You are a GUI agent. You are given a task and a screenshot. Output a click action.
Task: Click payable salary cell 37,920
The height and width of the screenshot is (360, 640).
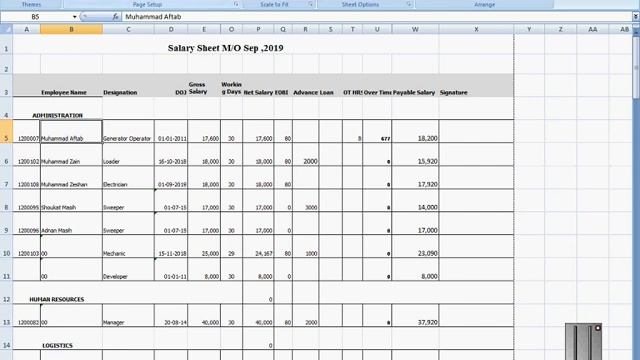[x=415, y=316]
